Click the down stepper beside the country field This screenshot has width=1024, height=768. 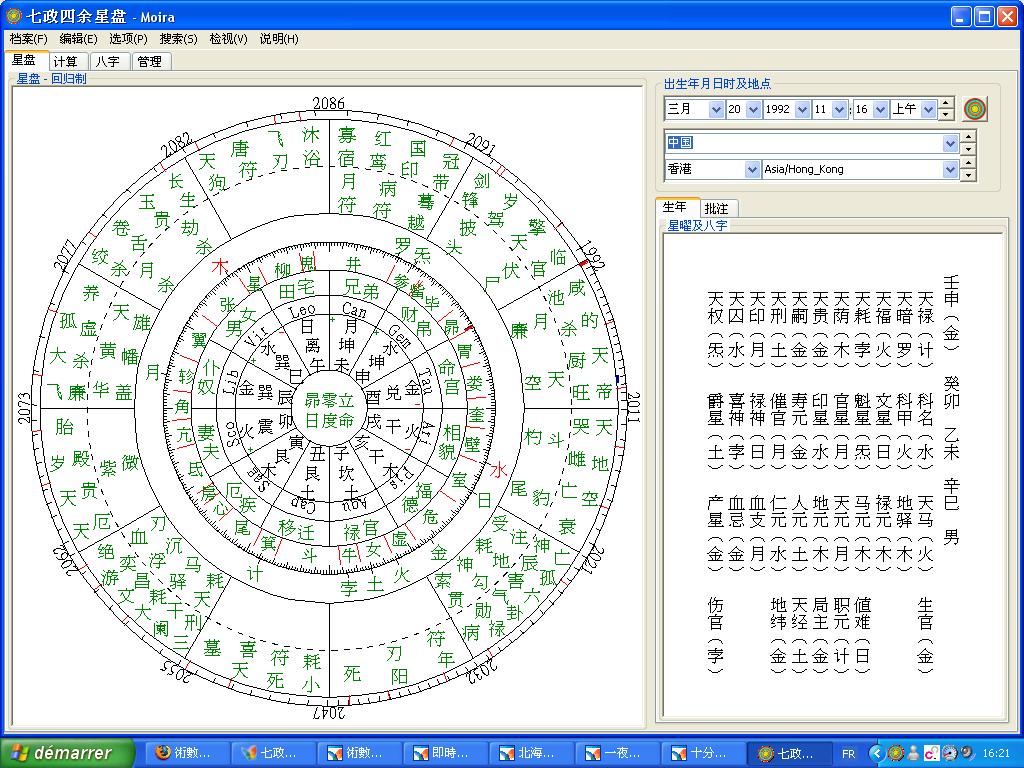pyautogui.click(x=967, y=149)
